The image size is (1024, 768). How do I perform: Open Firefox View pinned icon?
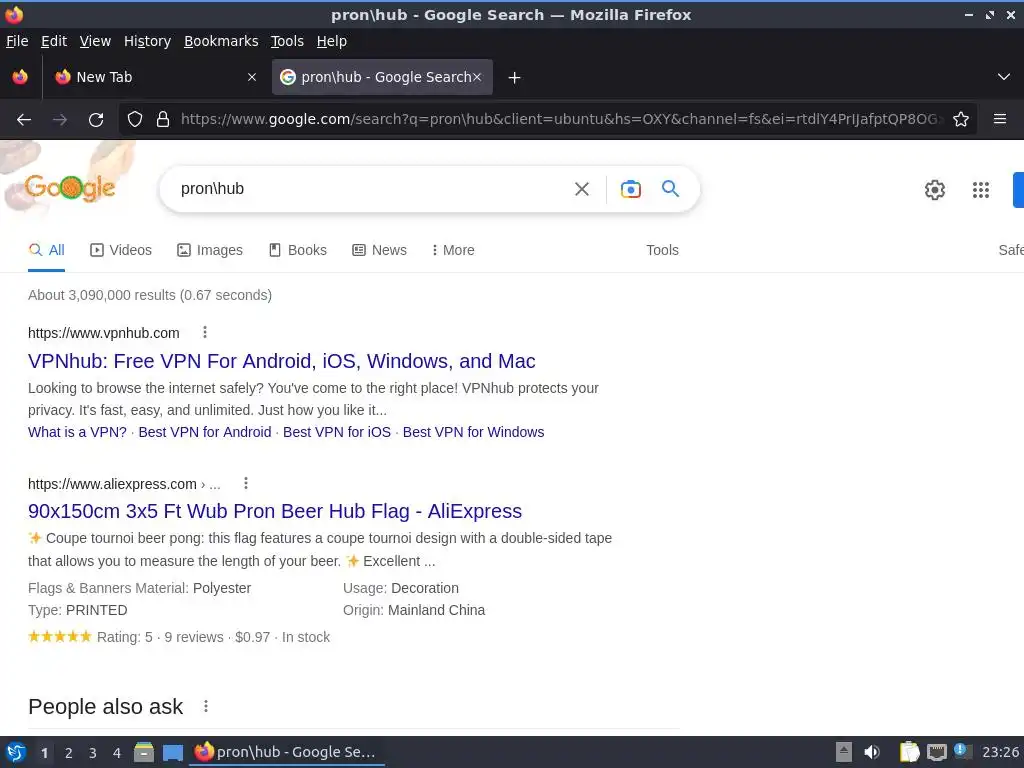(x=20, y=77)
